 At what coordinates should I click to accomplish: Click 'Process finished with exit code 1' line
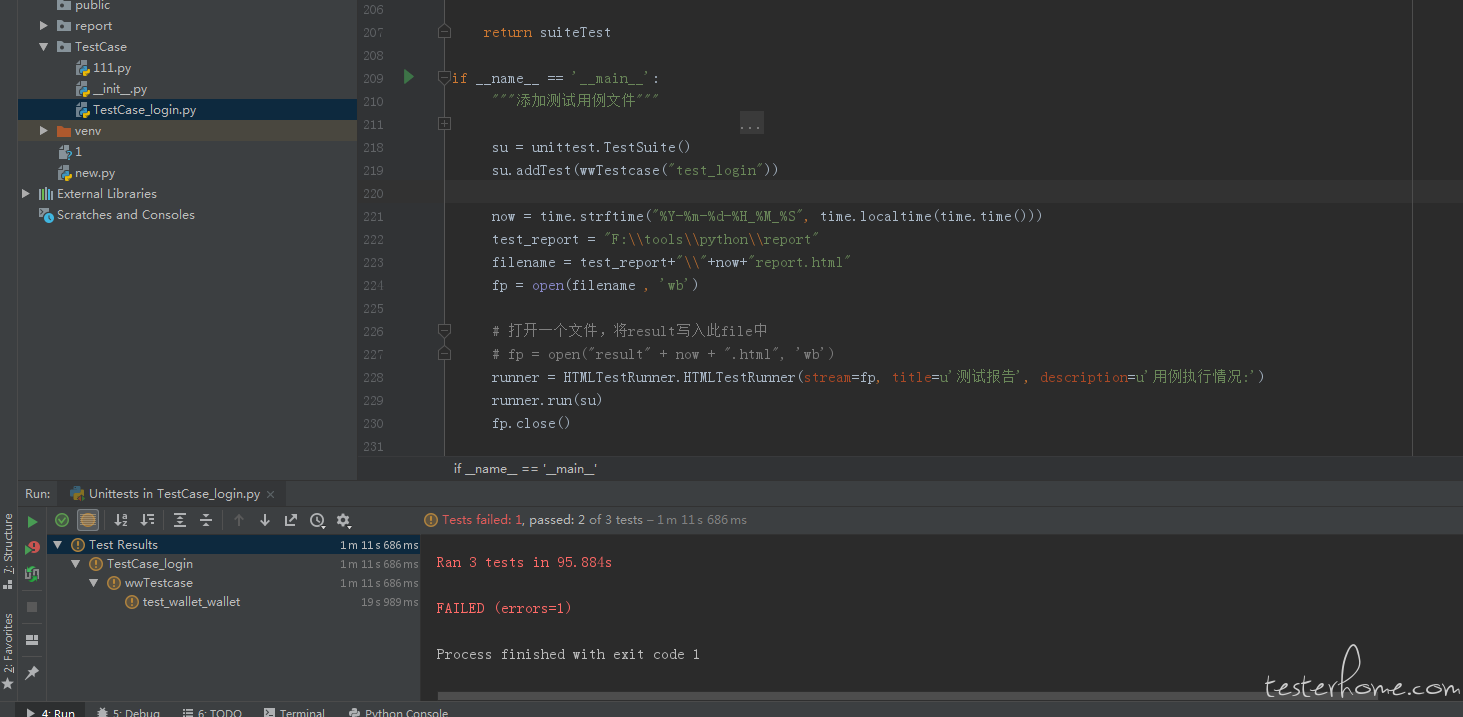(x=568, y=654)
